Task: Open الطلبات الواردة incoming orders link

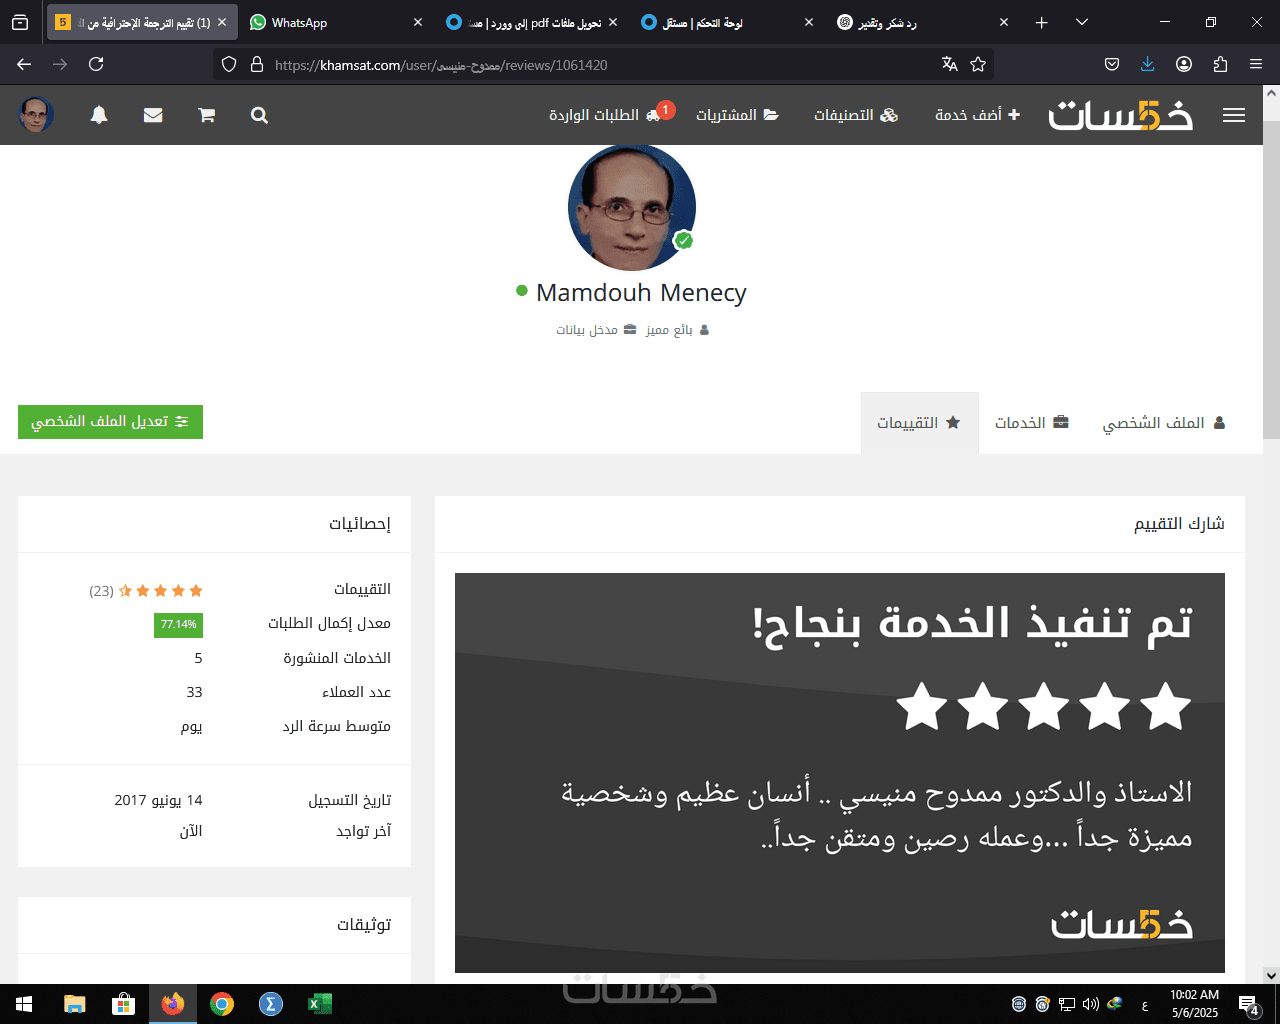Action: tap(606, 115)
